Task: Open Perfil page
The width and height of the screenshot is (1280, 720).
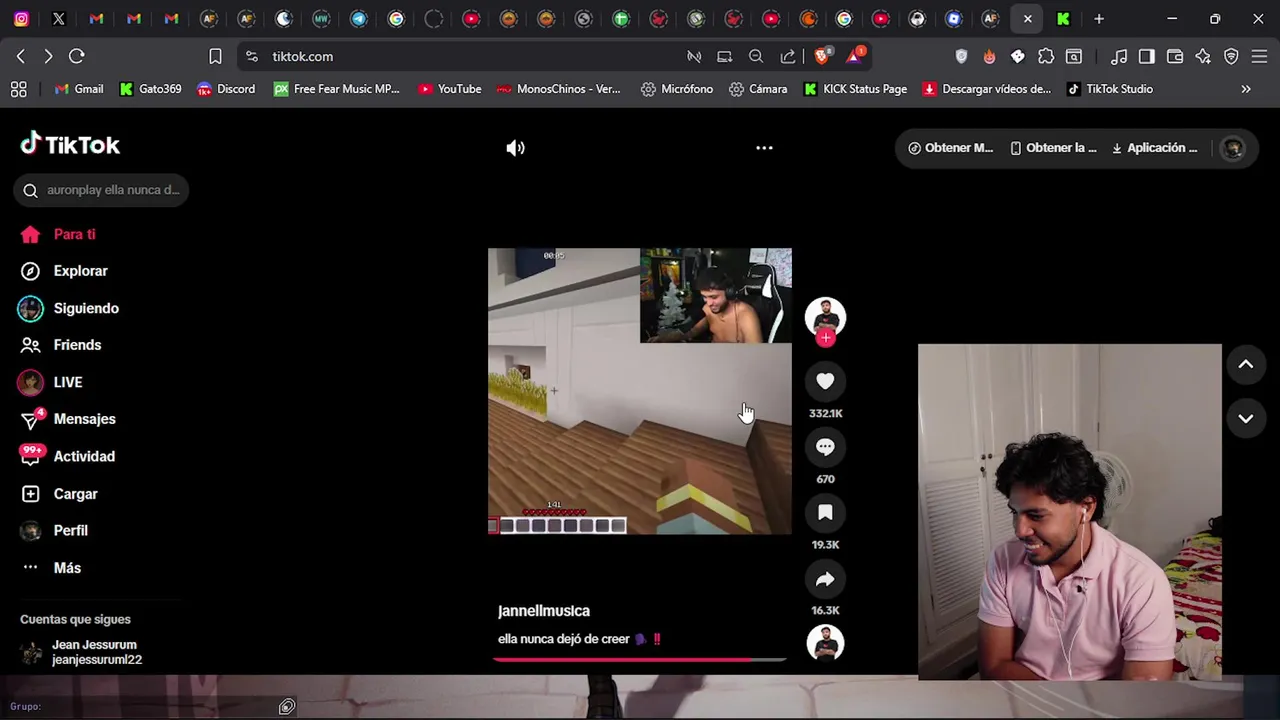Action: (x=54, y=530)
